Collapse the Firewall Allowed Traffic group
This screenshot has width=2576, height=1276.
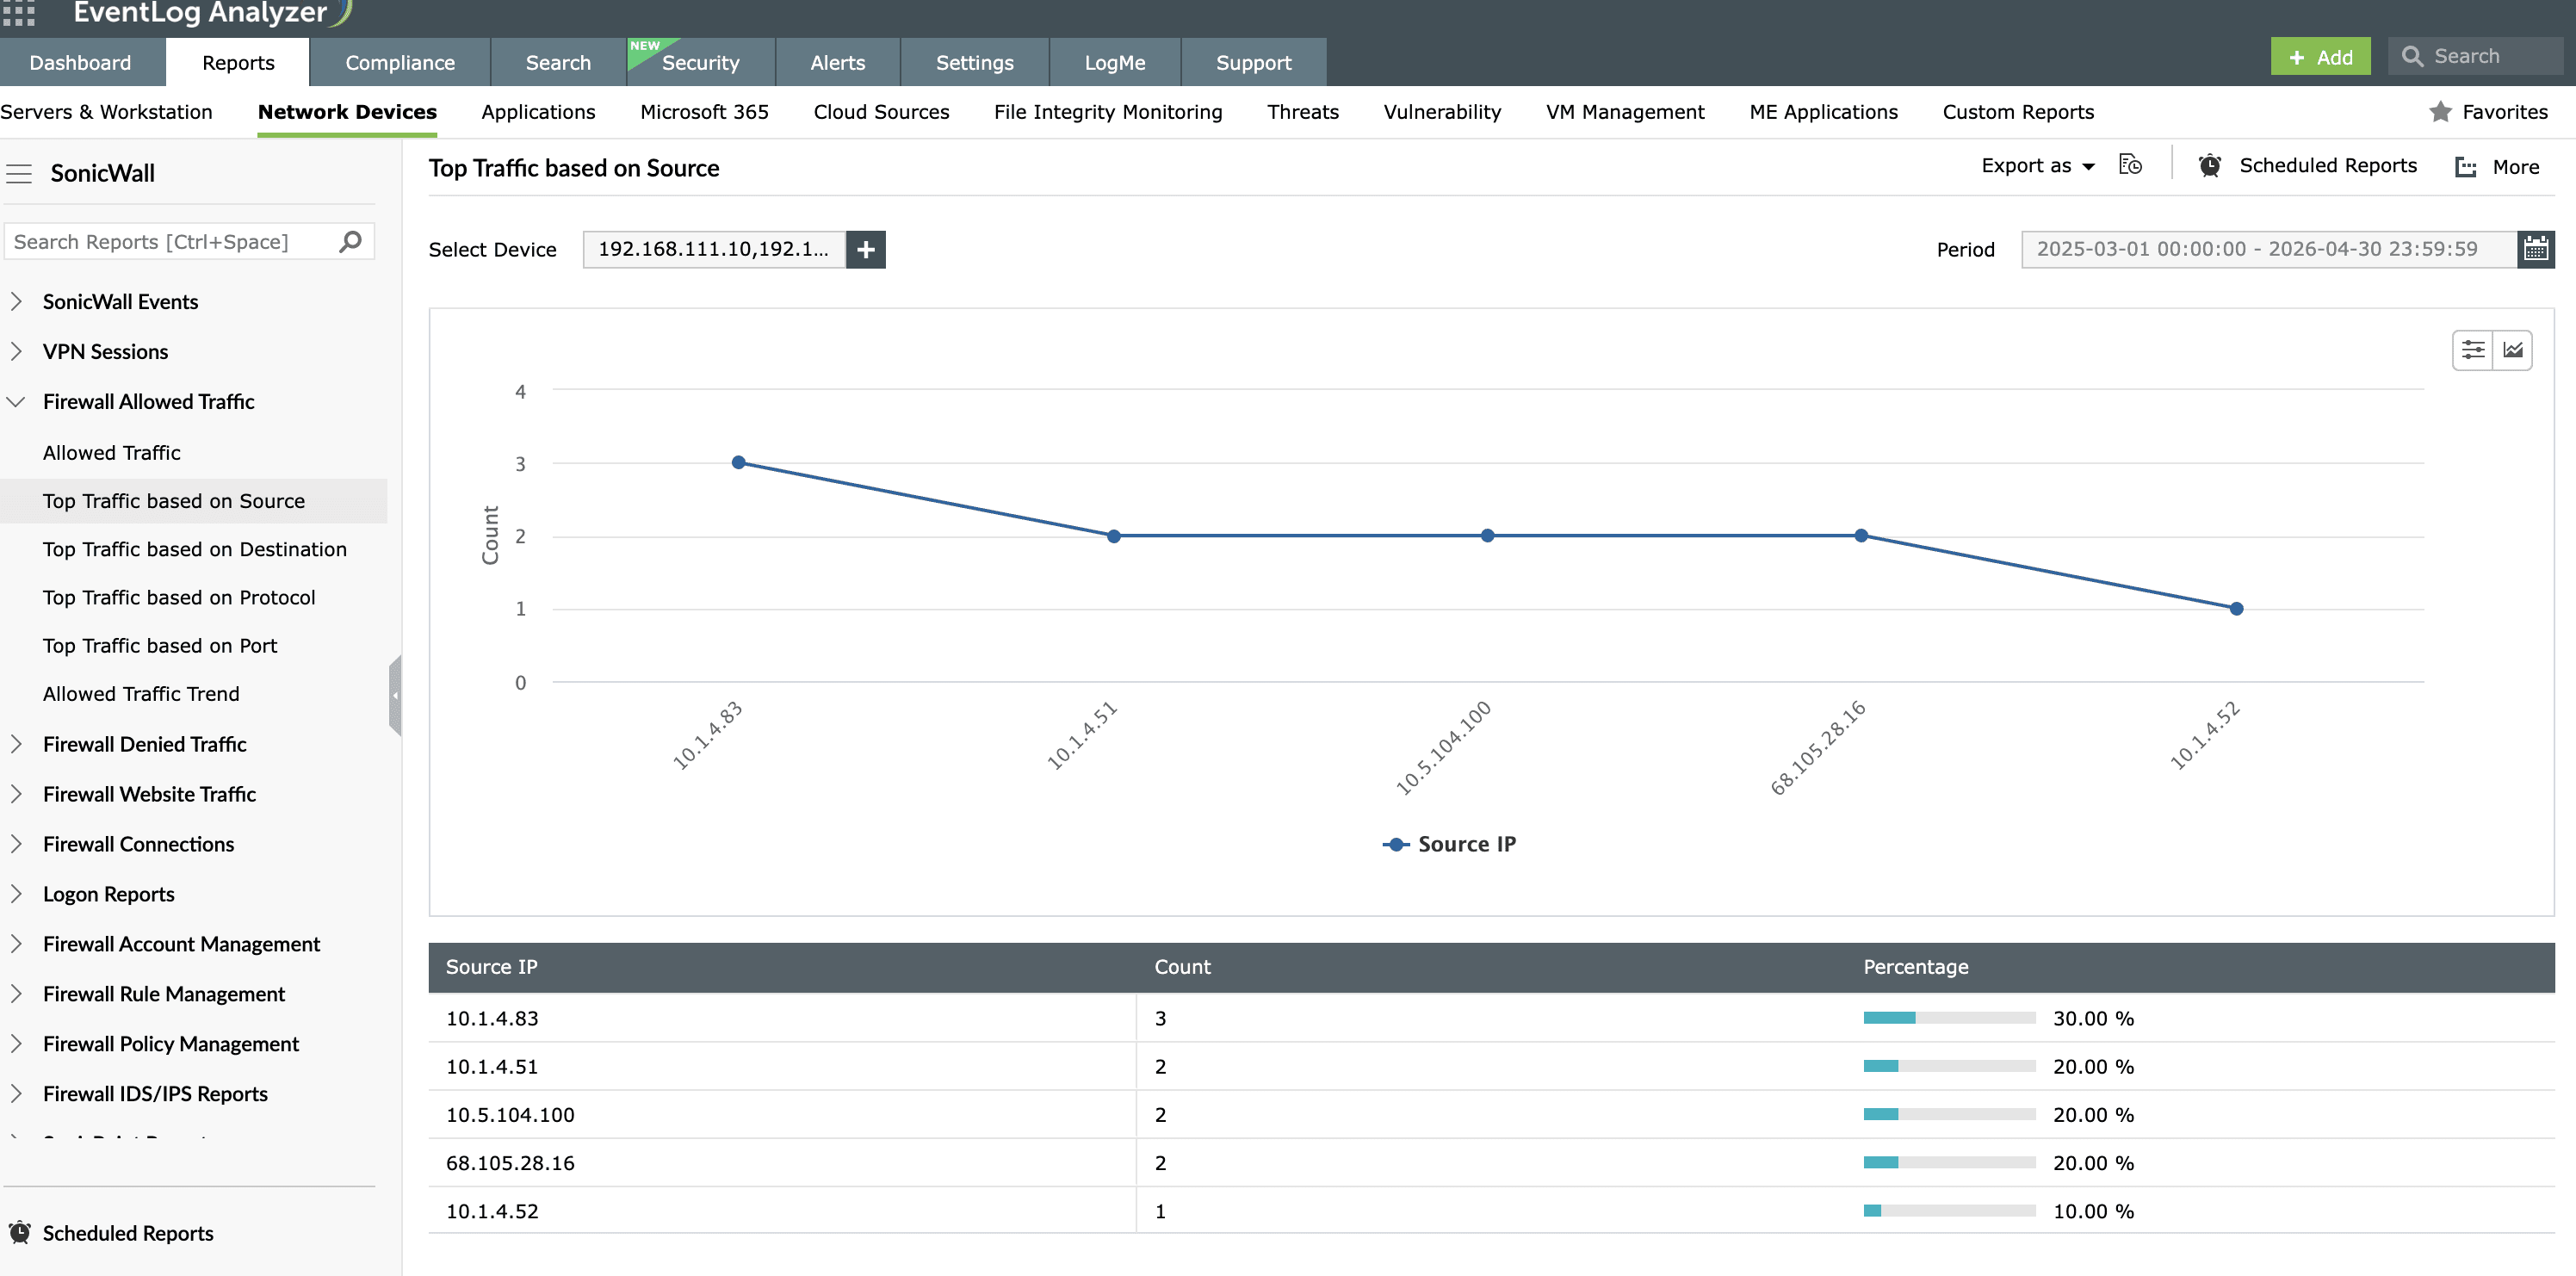(16, 401)
